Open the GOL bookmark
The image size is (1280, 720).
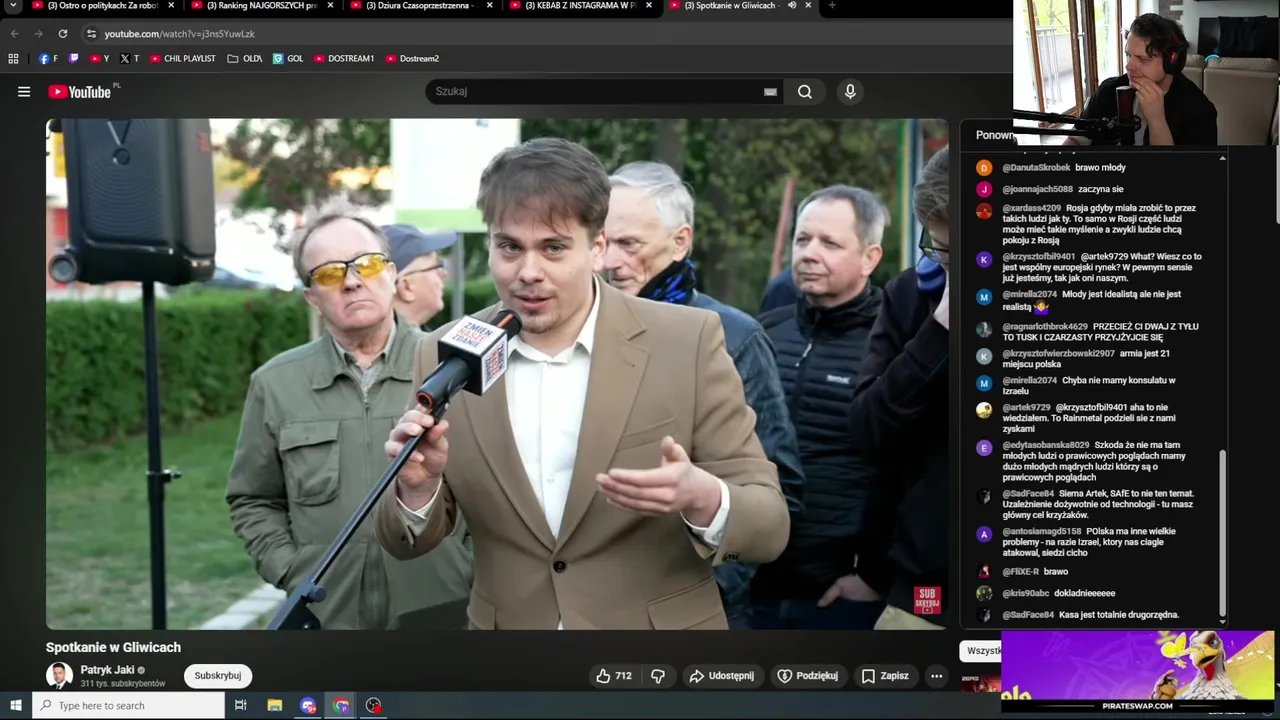(x=288, y=59)
